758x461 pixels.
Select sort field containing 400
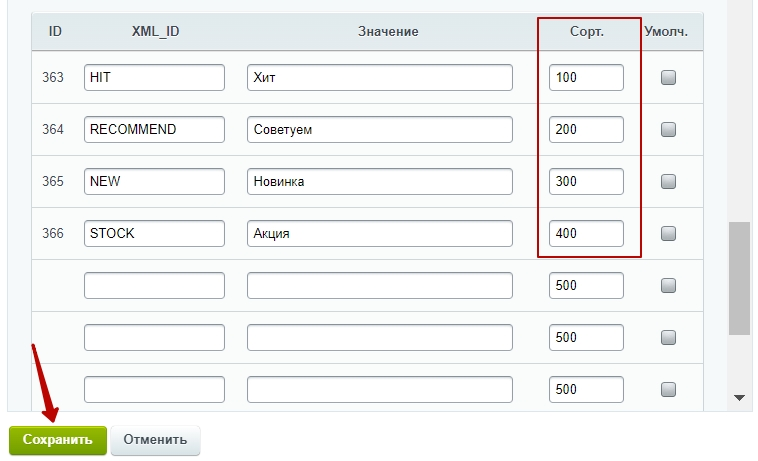click(586, 233)
